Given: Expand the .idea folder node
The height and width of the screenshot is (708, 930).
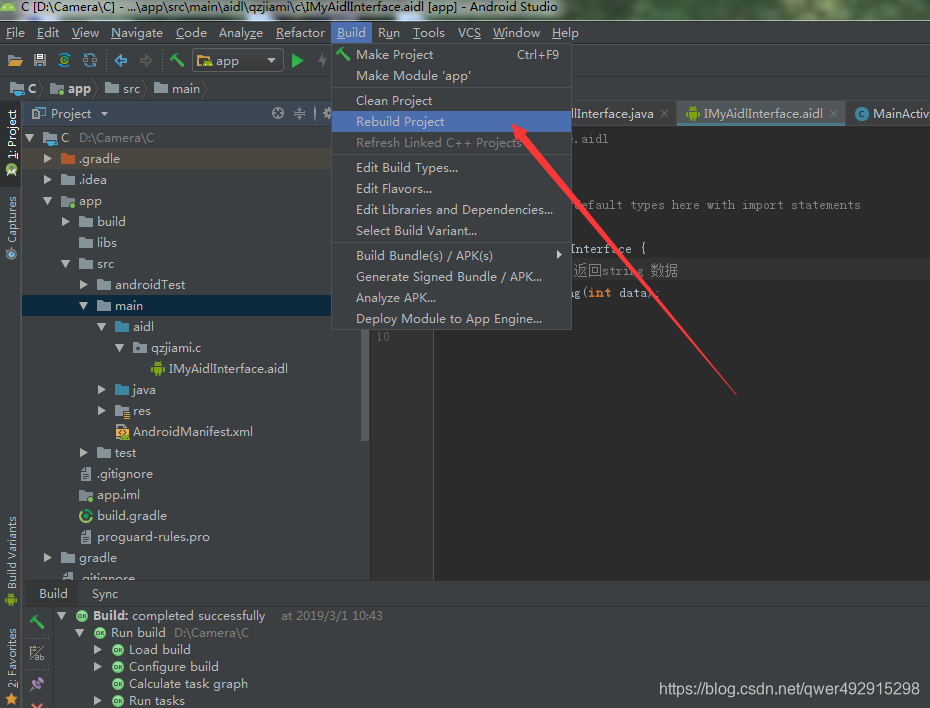Looking at the screenshot, I should point(47,180).
